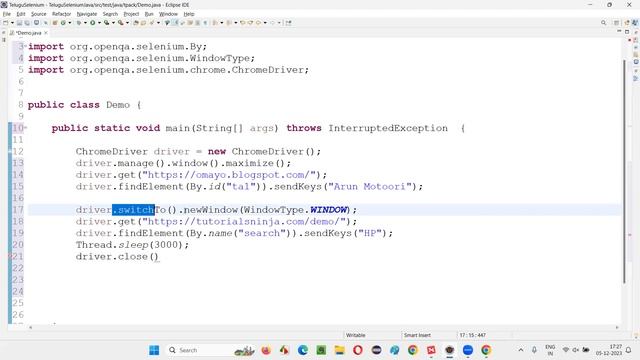Open File Explorer from the taskbar

[x=340, y=350]
